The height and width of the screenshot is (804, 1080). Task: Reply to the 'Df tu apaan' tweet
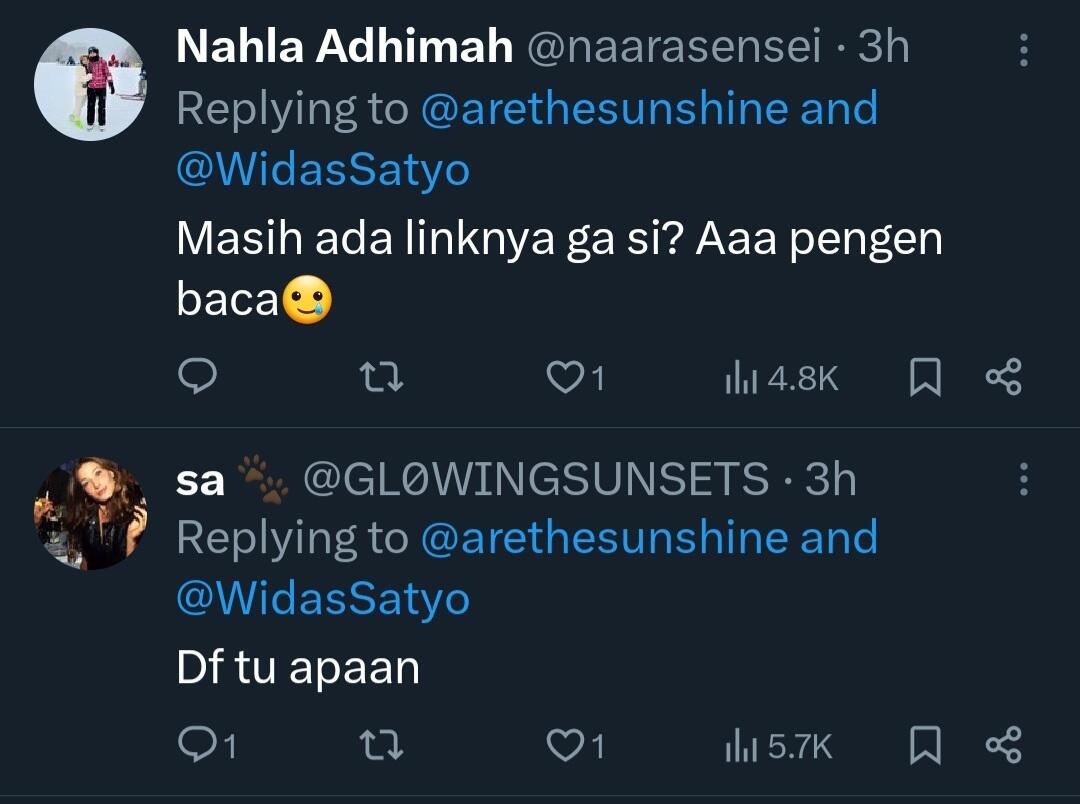(198, 745)
